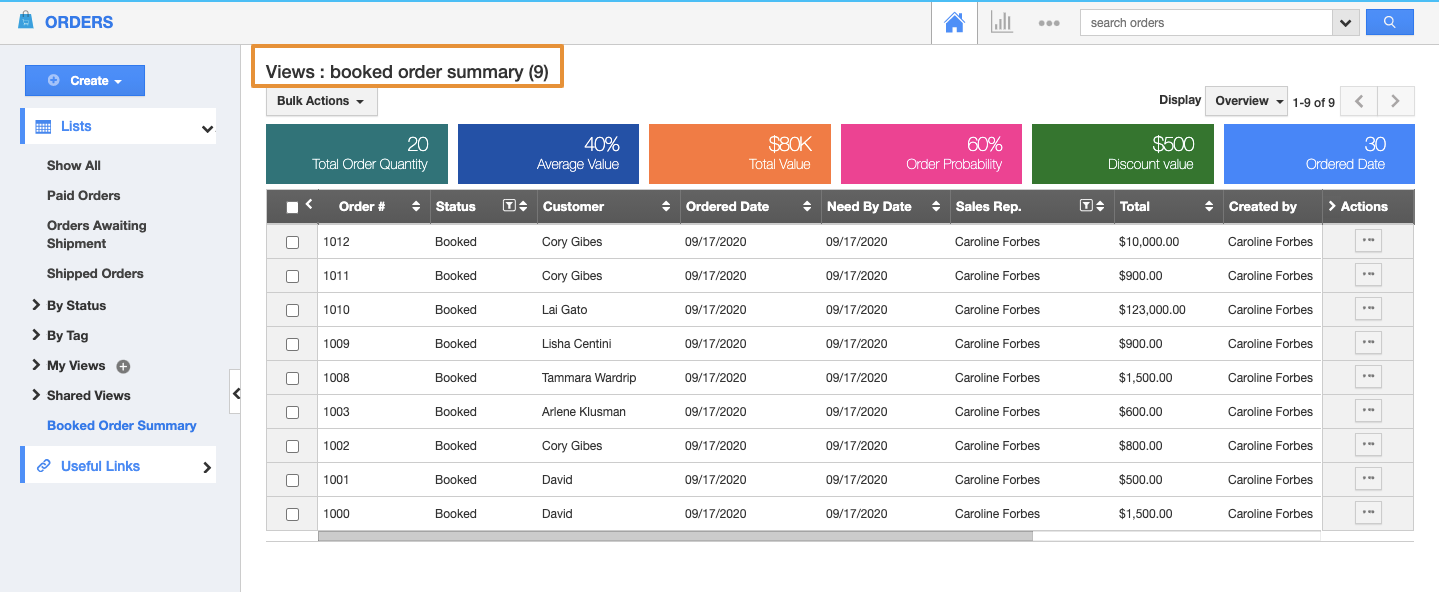Viewport: 1439px width, 592px height.
Task: Select the checkbox for order 1001
Action: tap(293, 480)
